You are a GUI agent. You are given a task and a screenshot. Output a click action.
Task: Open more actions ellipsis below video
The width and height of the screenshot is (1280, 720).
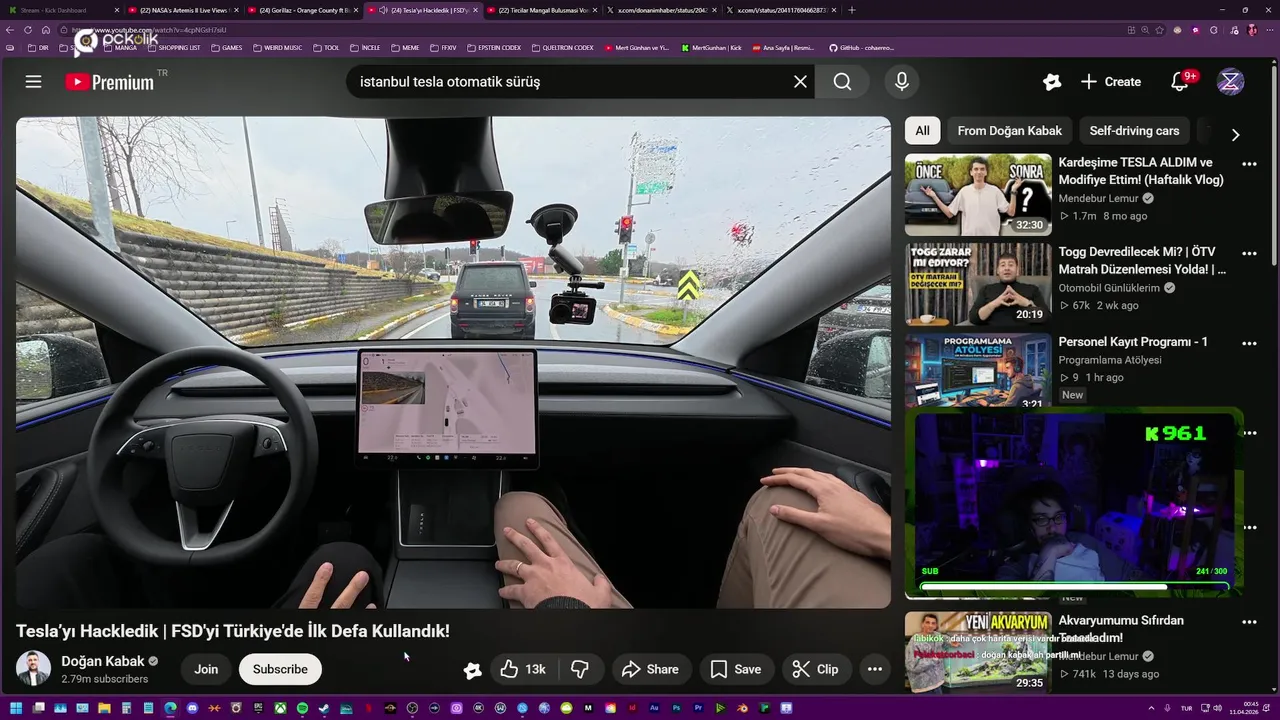tap(875, 669)
